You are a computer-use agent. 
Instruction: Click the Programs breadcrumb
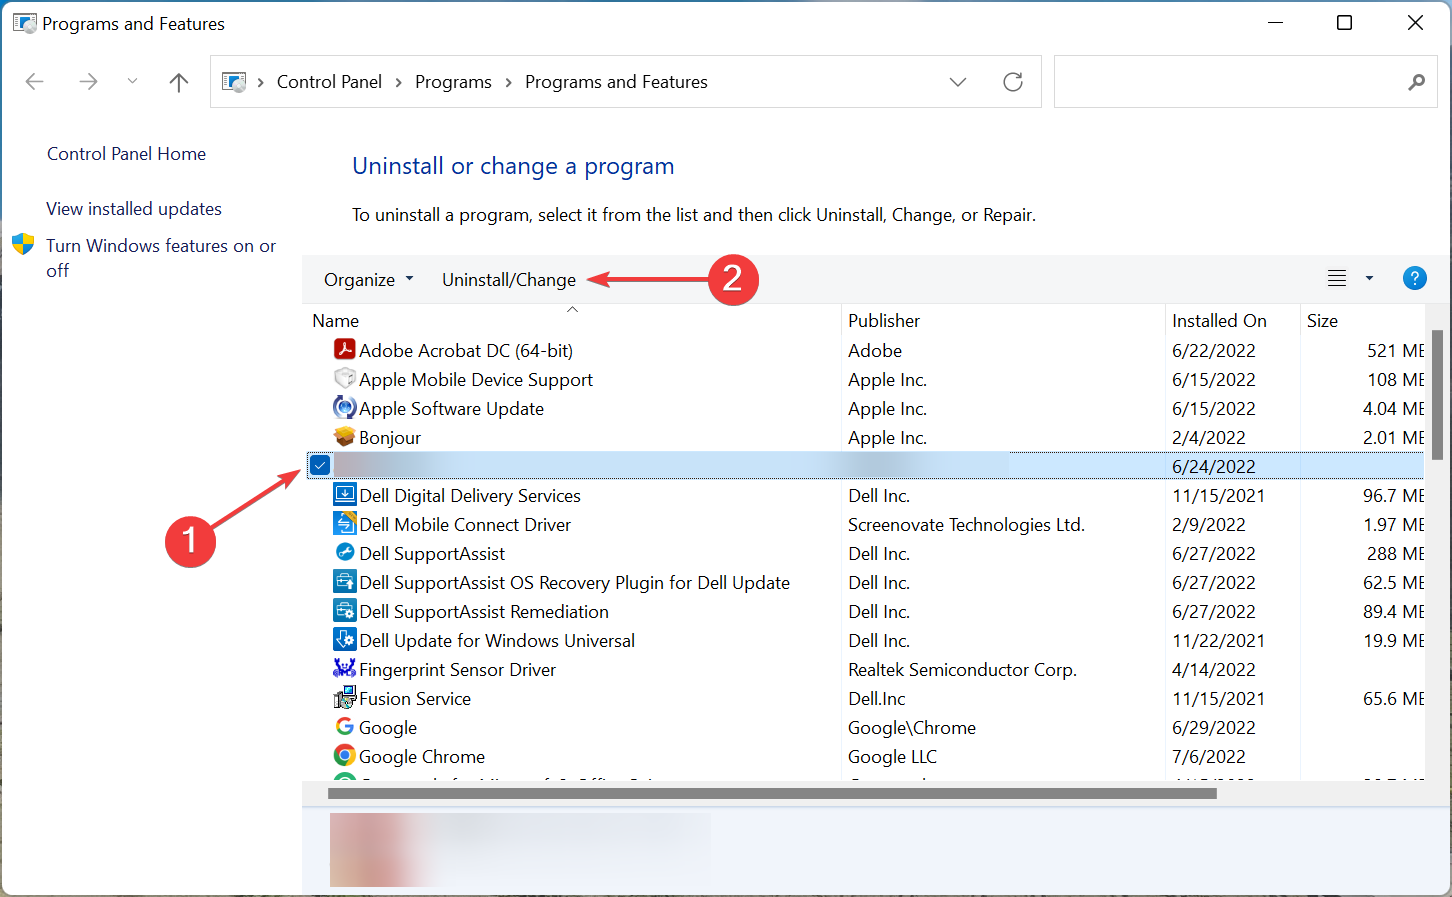point(453,82)
